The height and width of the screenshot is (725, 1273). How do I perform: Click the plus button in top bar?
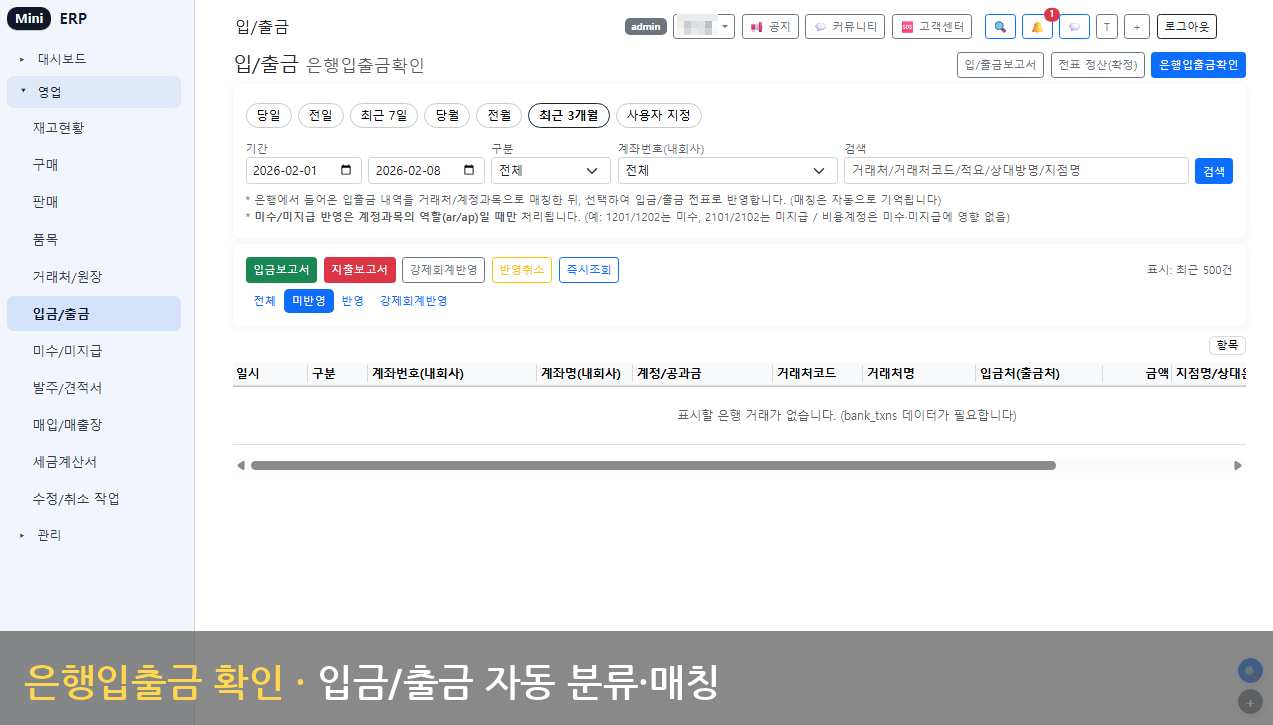pyautogui.click(x=1136, y=27)
